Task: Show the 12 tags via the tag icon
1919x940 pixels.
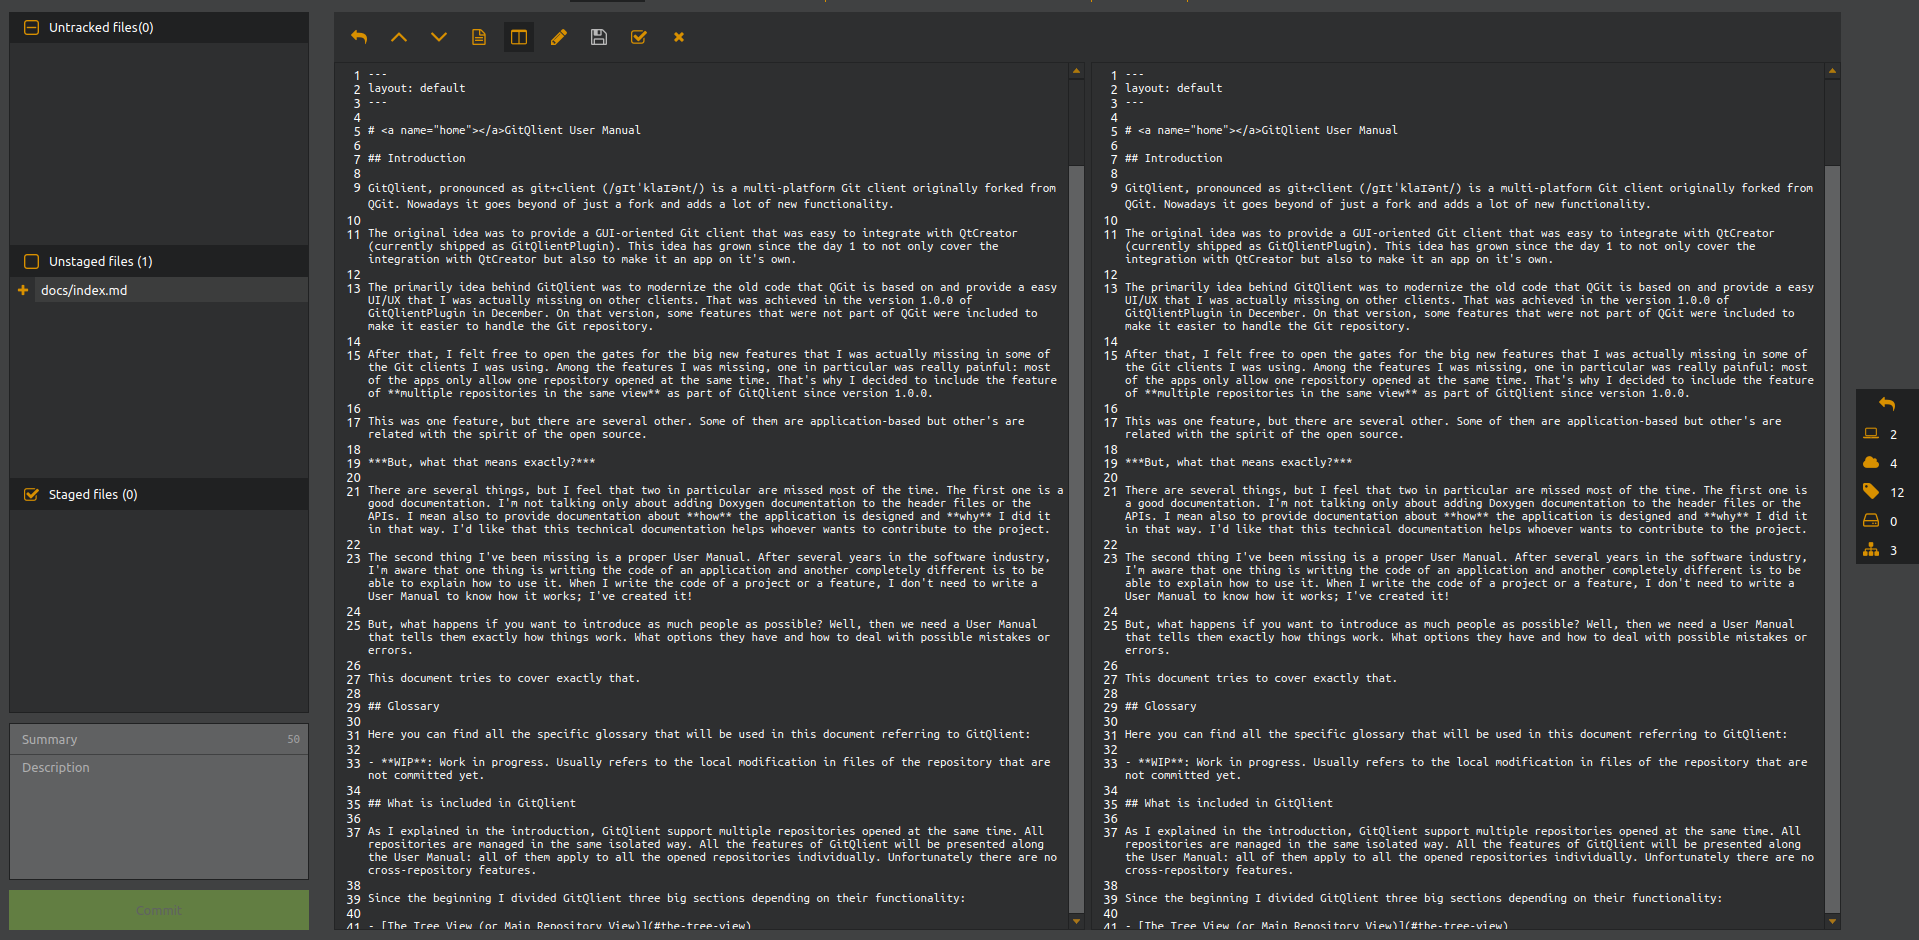Action: 1871,491
